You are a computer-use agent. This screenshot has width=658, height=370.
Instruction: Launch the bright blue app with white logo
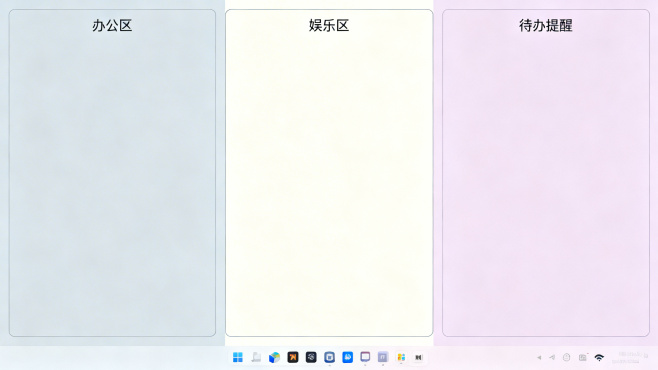(x=347, y=357)
